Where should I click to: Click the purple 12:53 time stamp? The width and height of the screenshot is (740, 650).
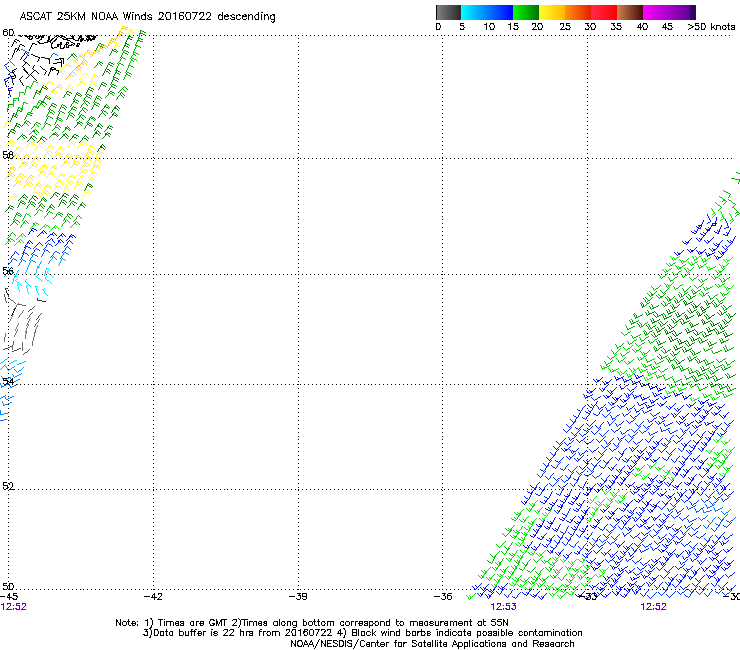click(x=503, y=607)
